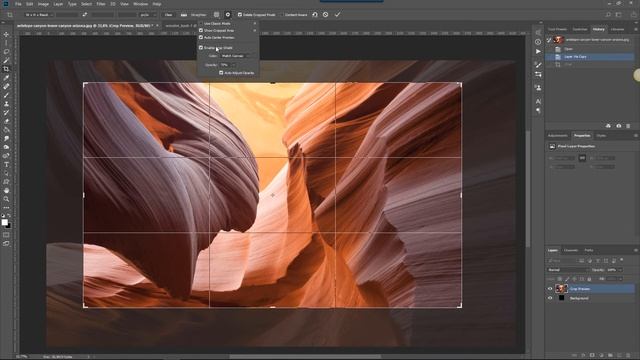The width and height of the screenshot is (640, 360).
Task: Open the History panel flyout menu
Action: coord(636,29)
